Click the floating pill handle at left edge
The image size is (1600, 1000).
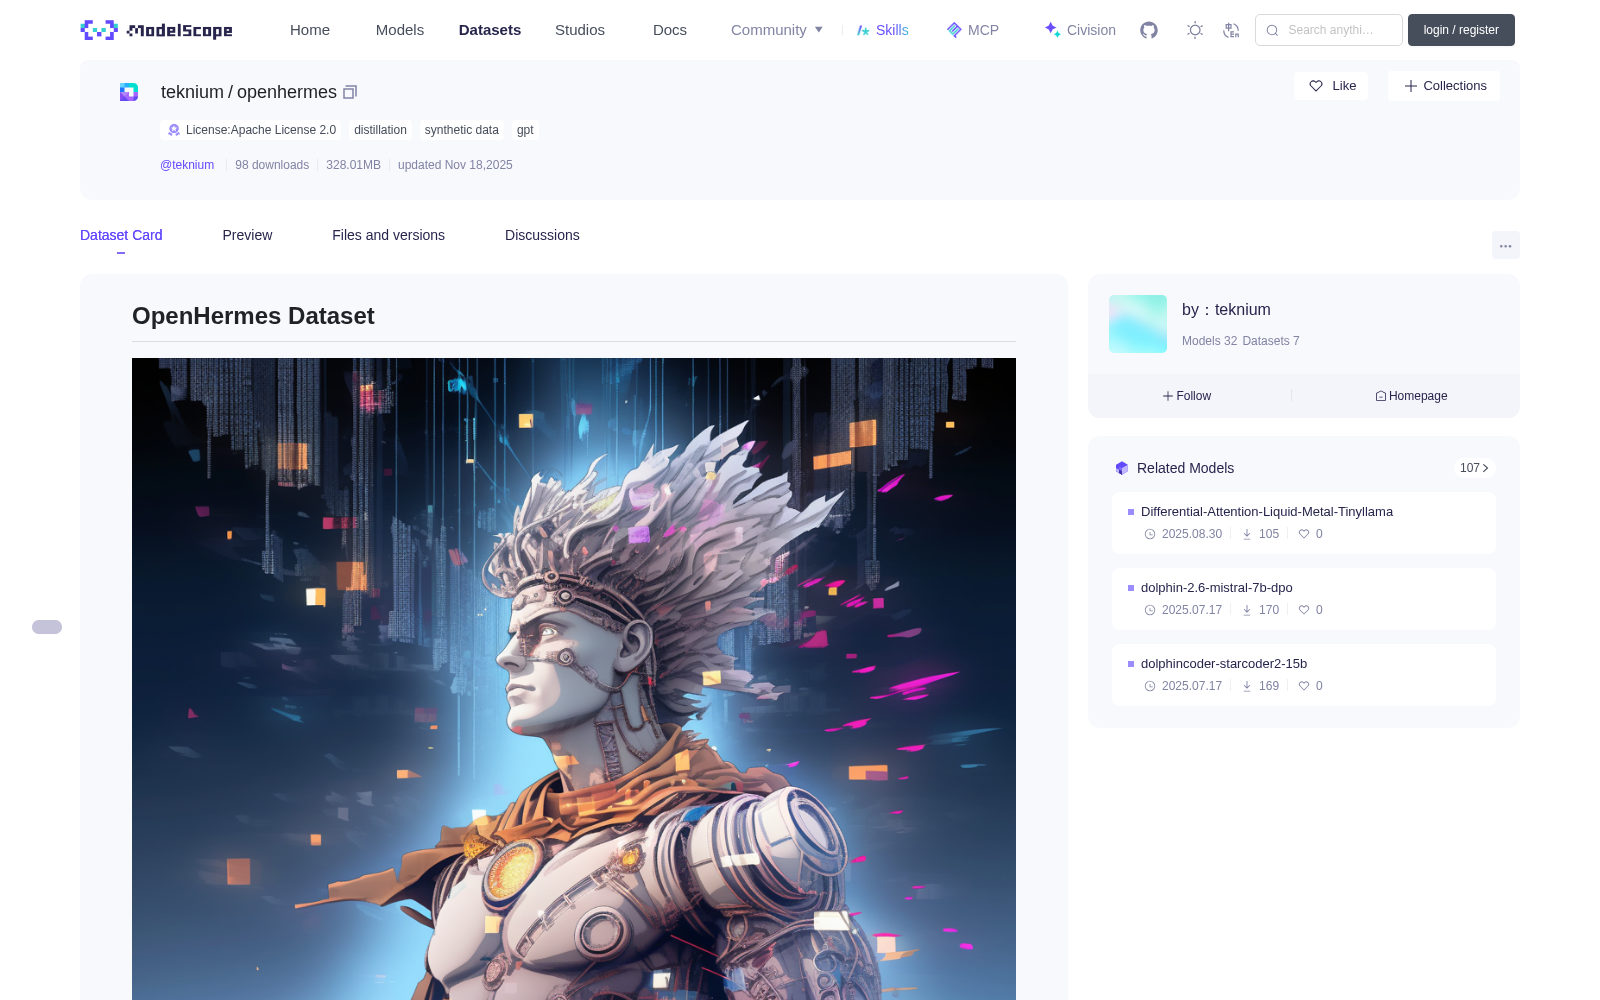(x=47, y=627)
